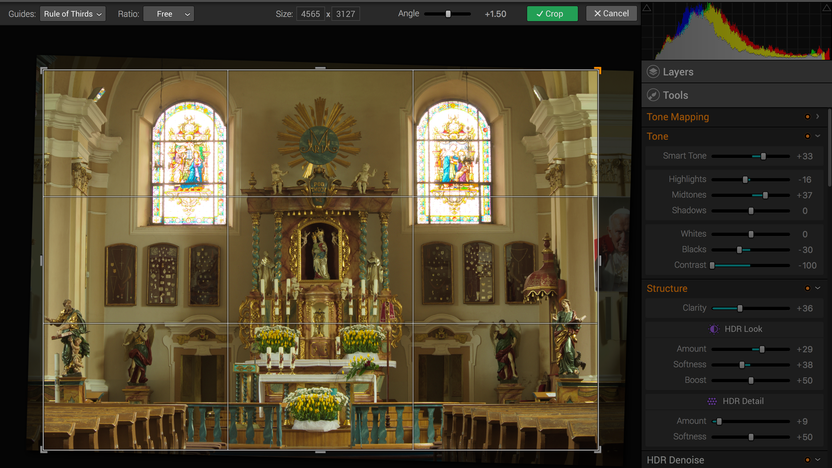
Task: Collapse the Structure section chevron
Action: pos(818,288)
